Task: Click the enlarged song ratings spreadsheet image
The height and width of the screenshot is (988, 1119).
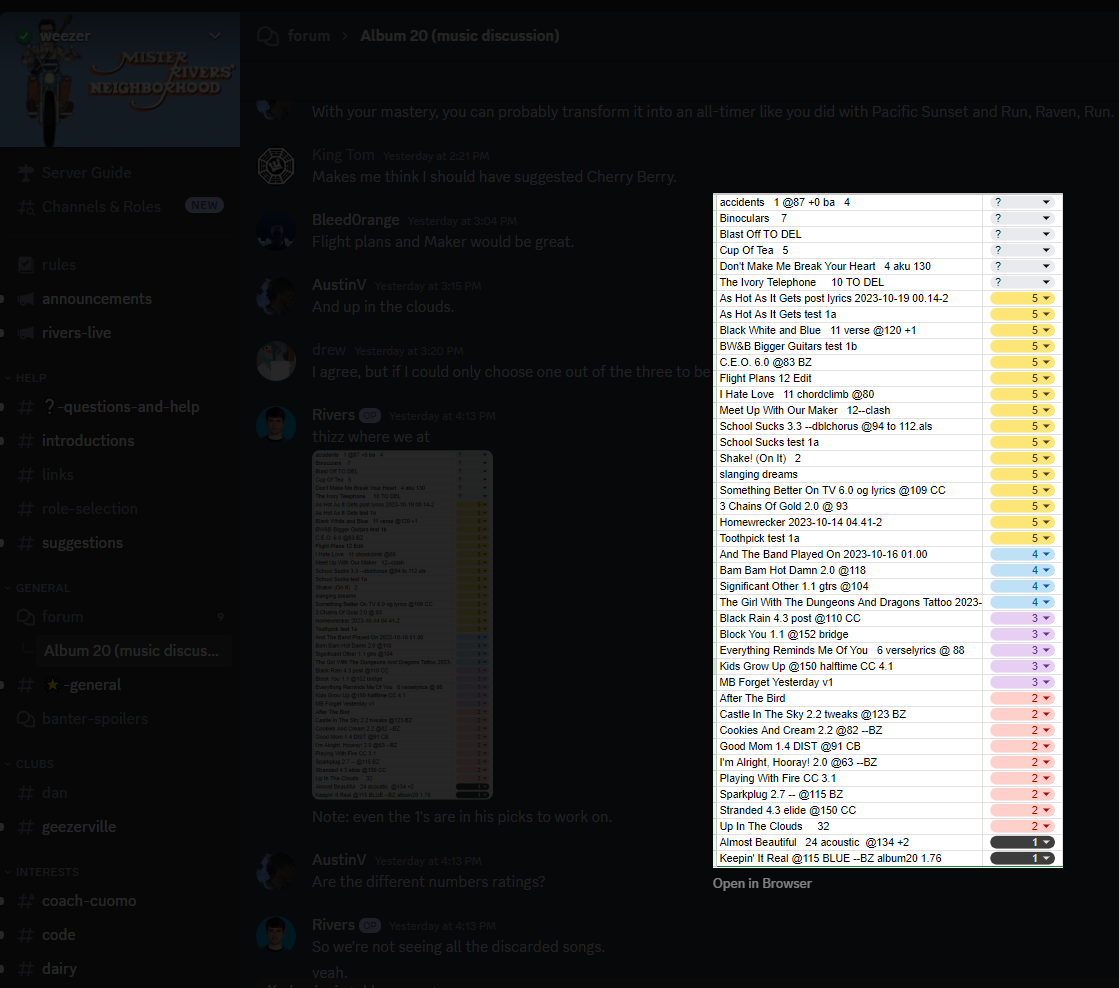Action: tap(887, 530)
